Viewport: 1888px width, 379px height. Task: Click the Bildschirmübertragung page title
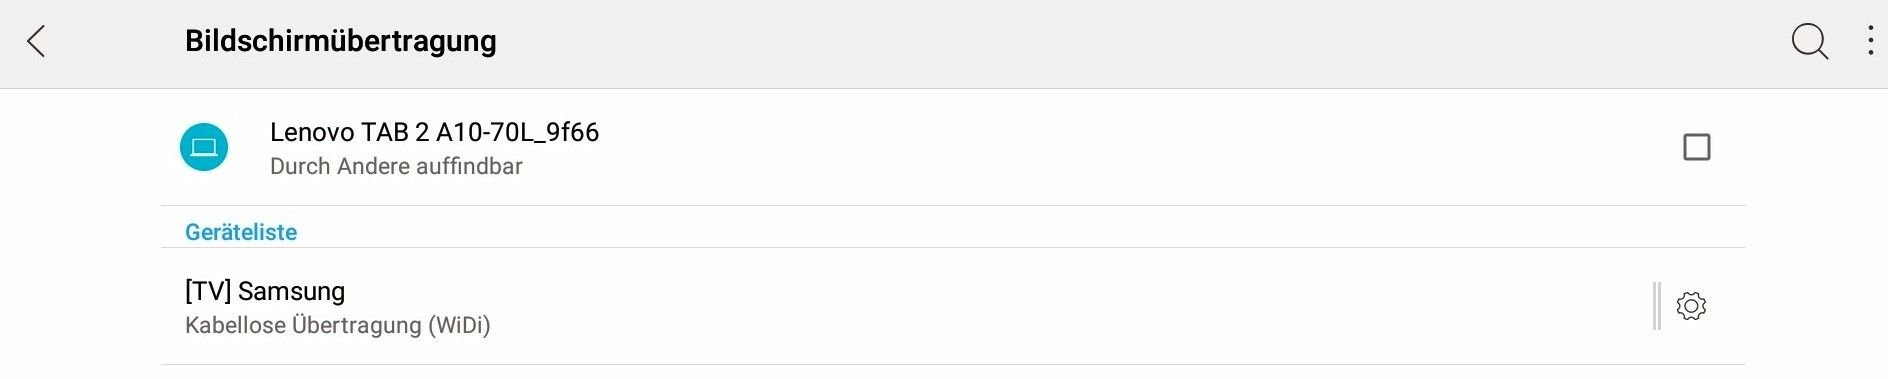click(x=340, y=41)
